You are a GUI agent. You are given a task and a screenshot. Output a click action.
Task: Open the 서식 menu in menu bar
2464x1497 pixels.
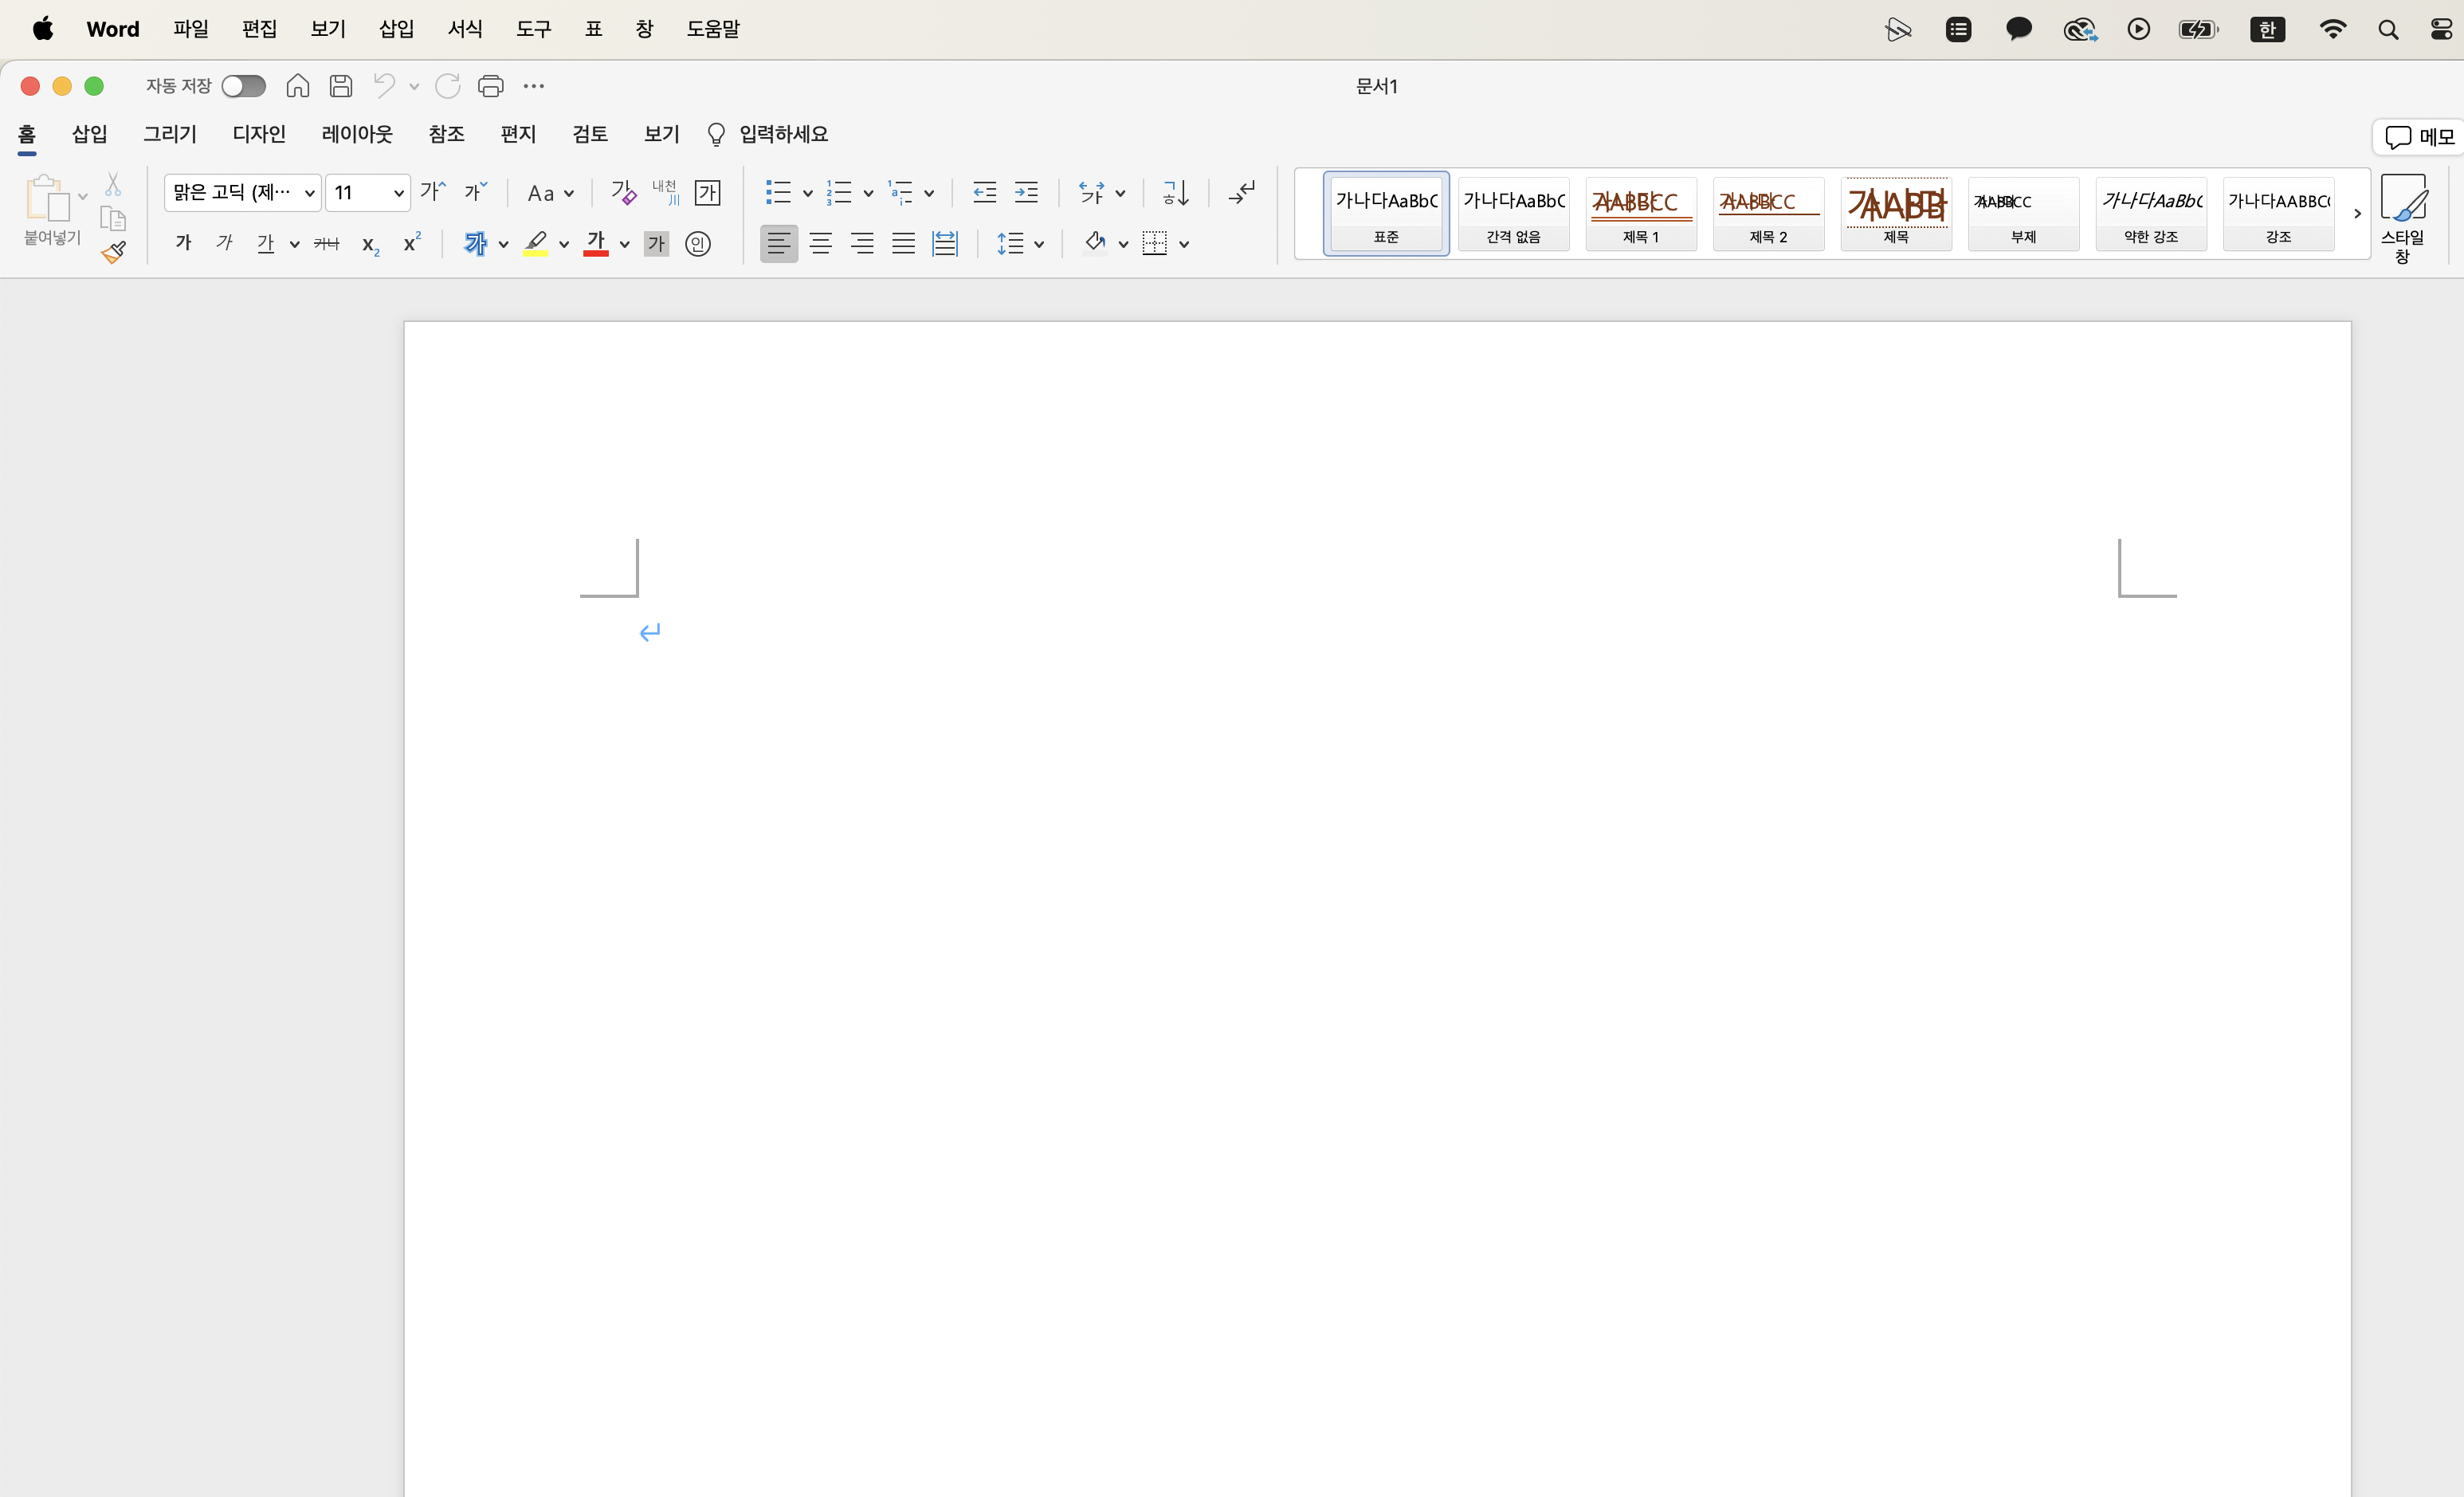pyautogui.click(x=464, y=29)
